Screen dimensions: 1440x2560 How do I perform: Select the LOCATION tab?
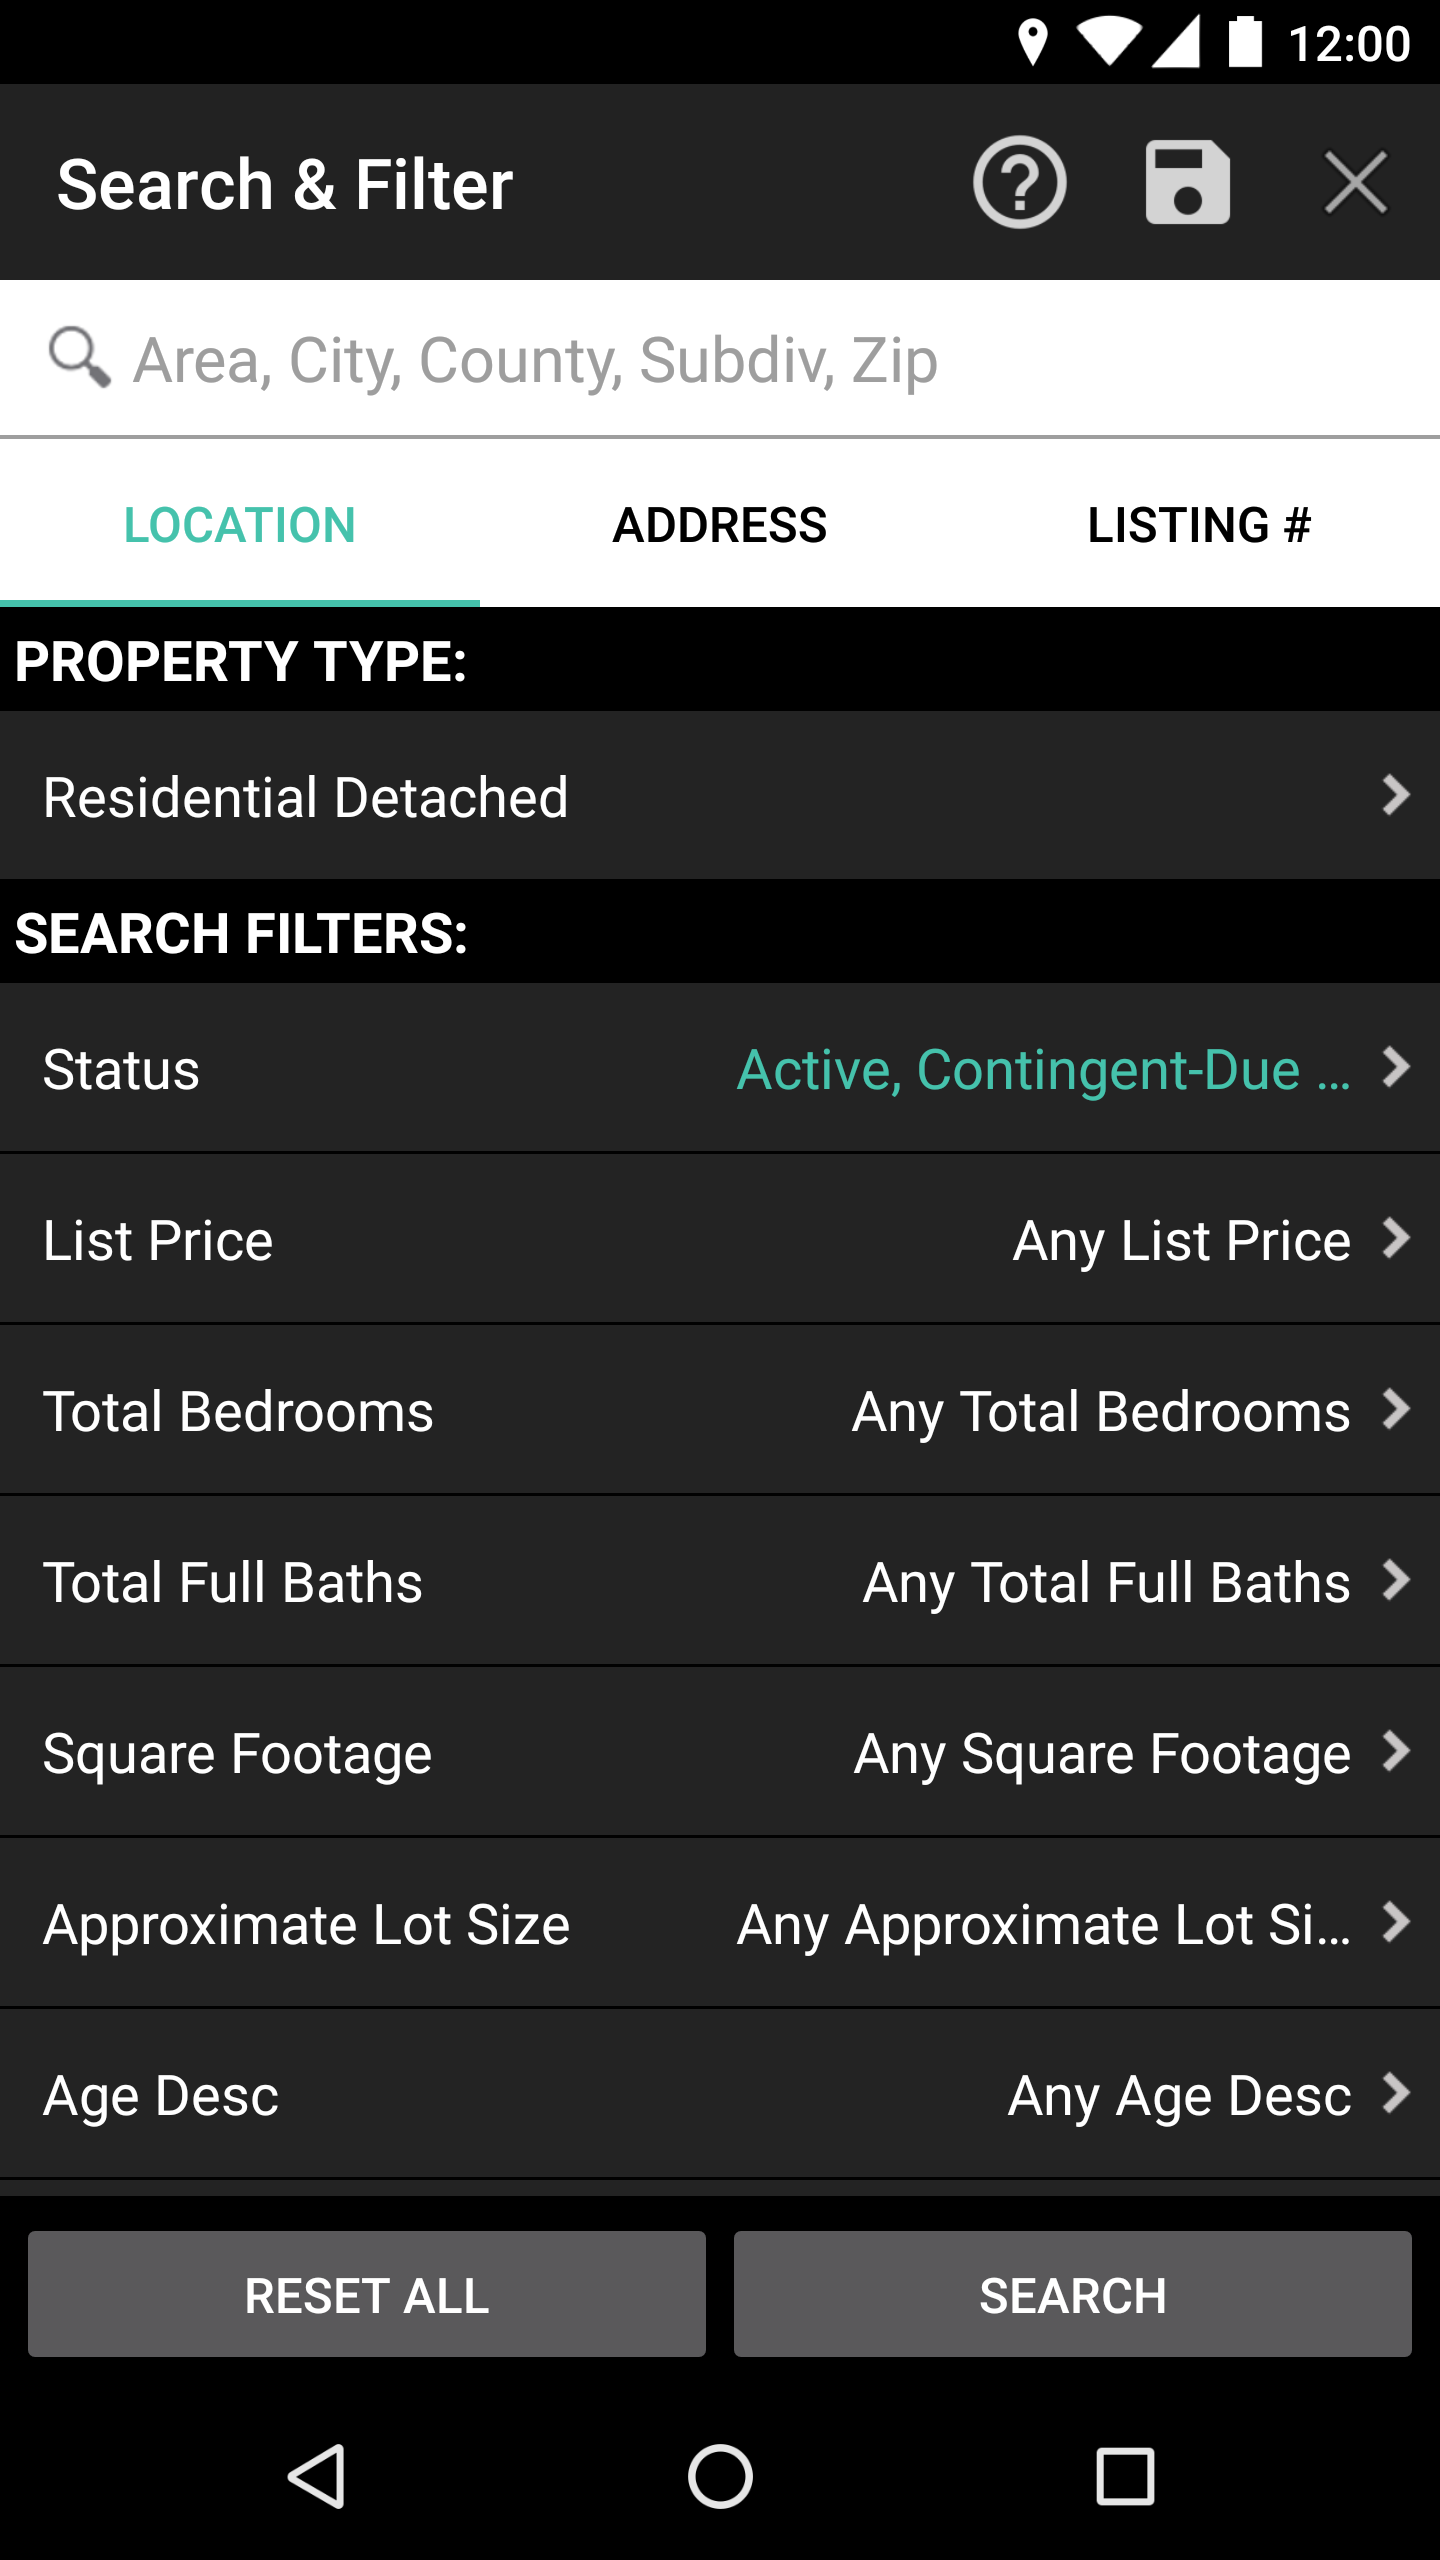coord(240,525)
